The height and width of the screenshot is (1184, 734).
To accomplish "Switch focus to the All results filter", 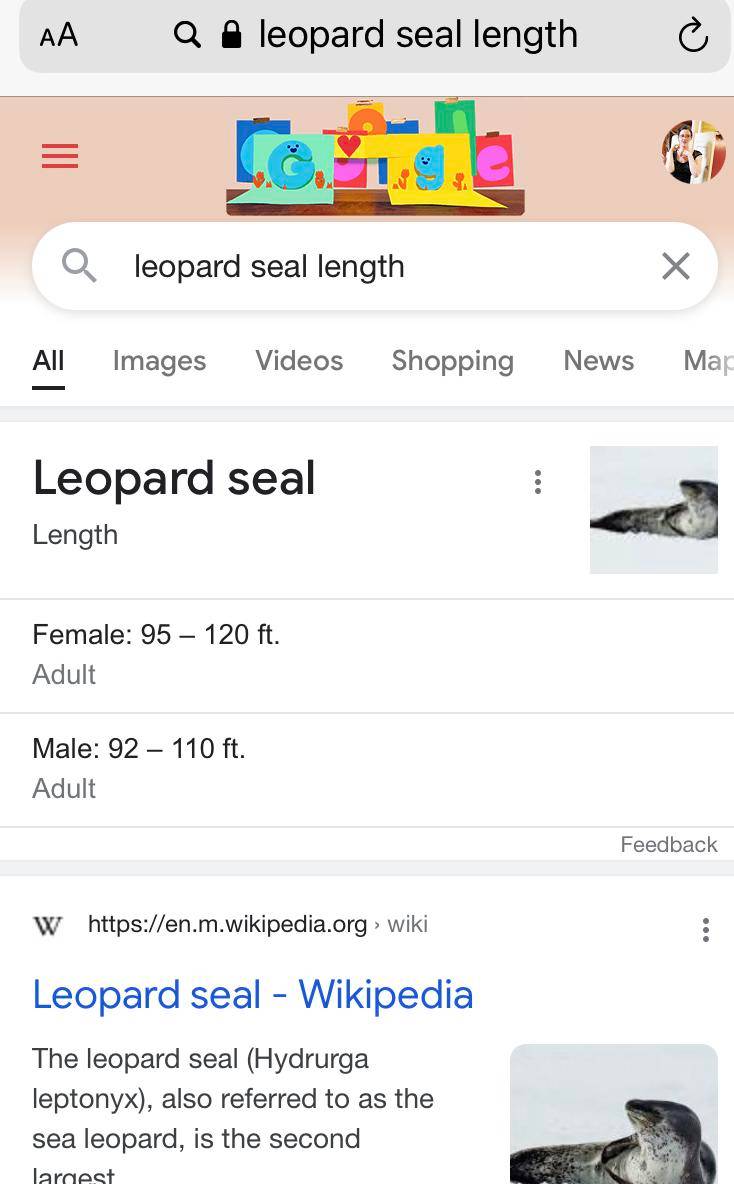I will pyautogui.click(x=47, y=361).
